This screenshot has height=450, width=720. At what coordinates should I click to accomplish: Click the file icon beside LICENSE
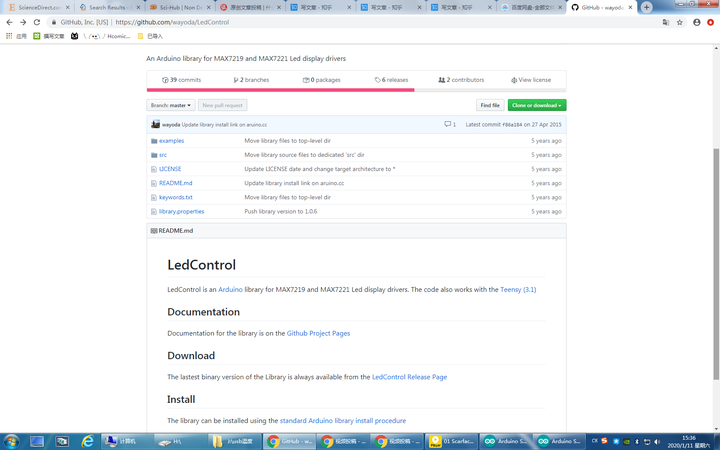[154, 169]
